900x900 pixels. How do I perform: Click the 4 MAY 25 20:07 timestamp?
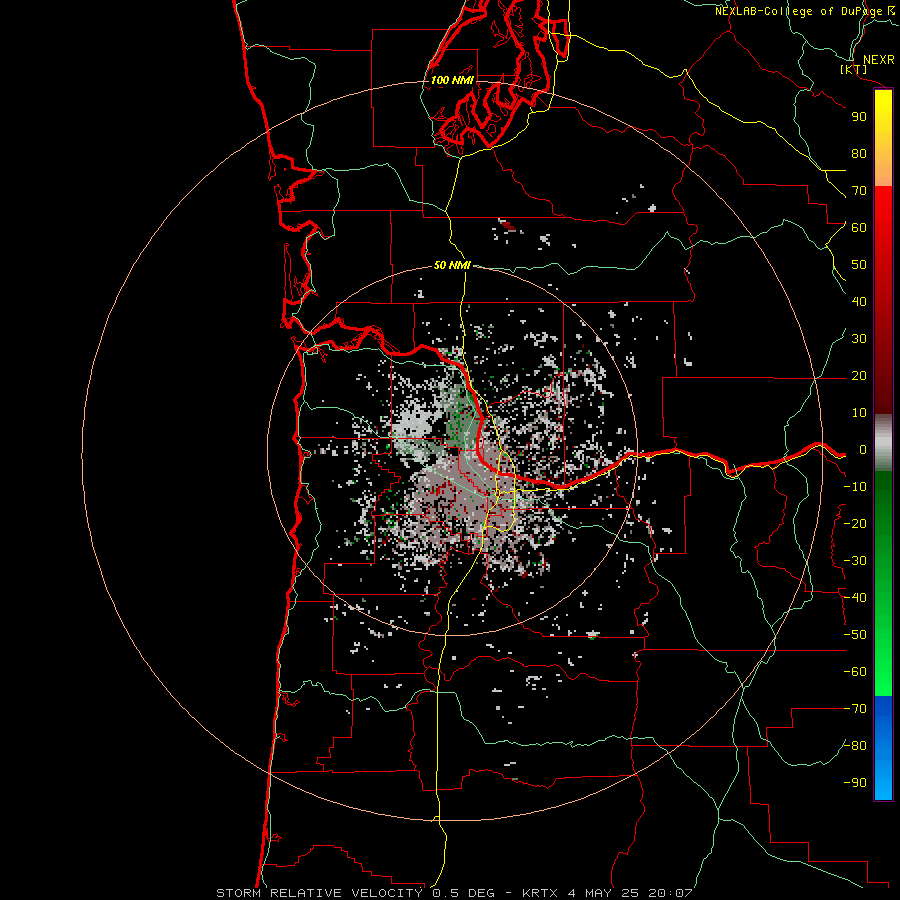630,893
